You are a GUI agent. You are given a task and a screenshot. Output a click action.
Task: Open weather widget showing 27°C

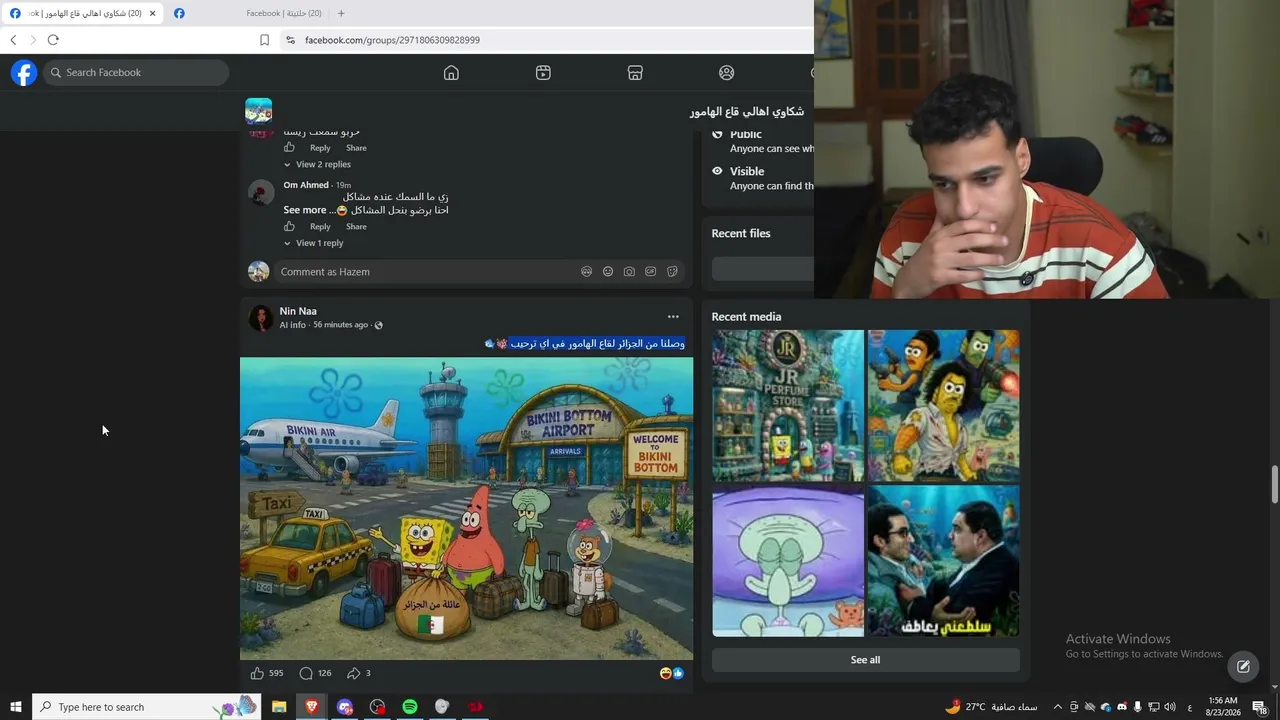tap(991, 707)
